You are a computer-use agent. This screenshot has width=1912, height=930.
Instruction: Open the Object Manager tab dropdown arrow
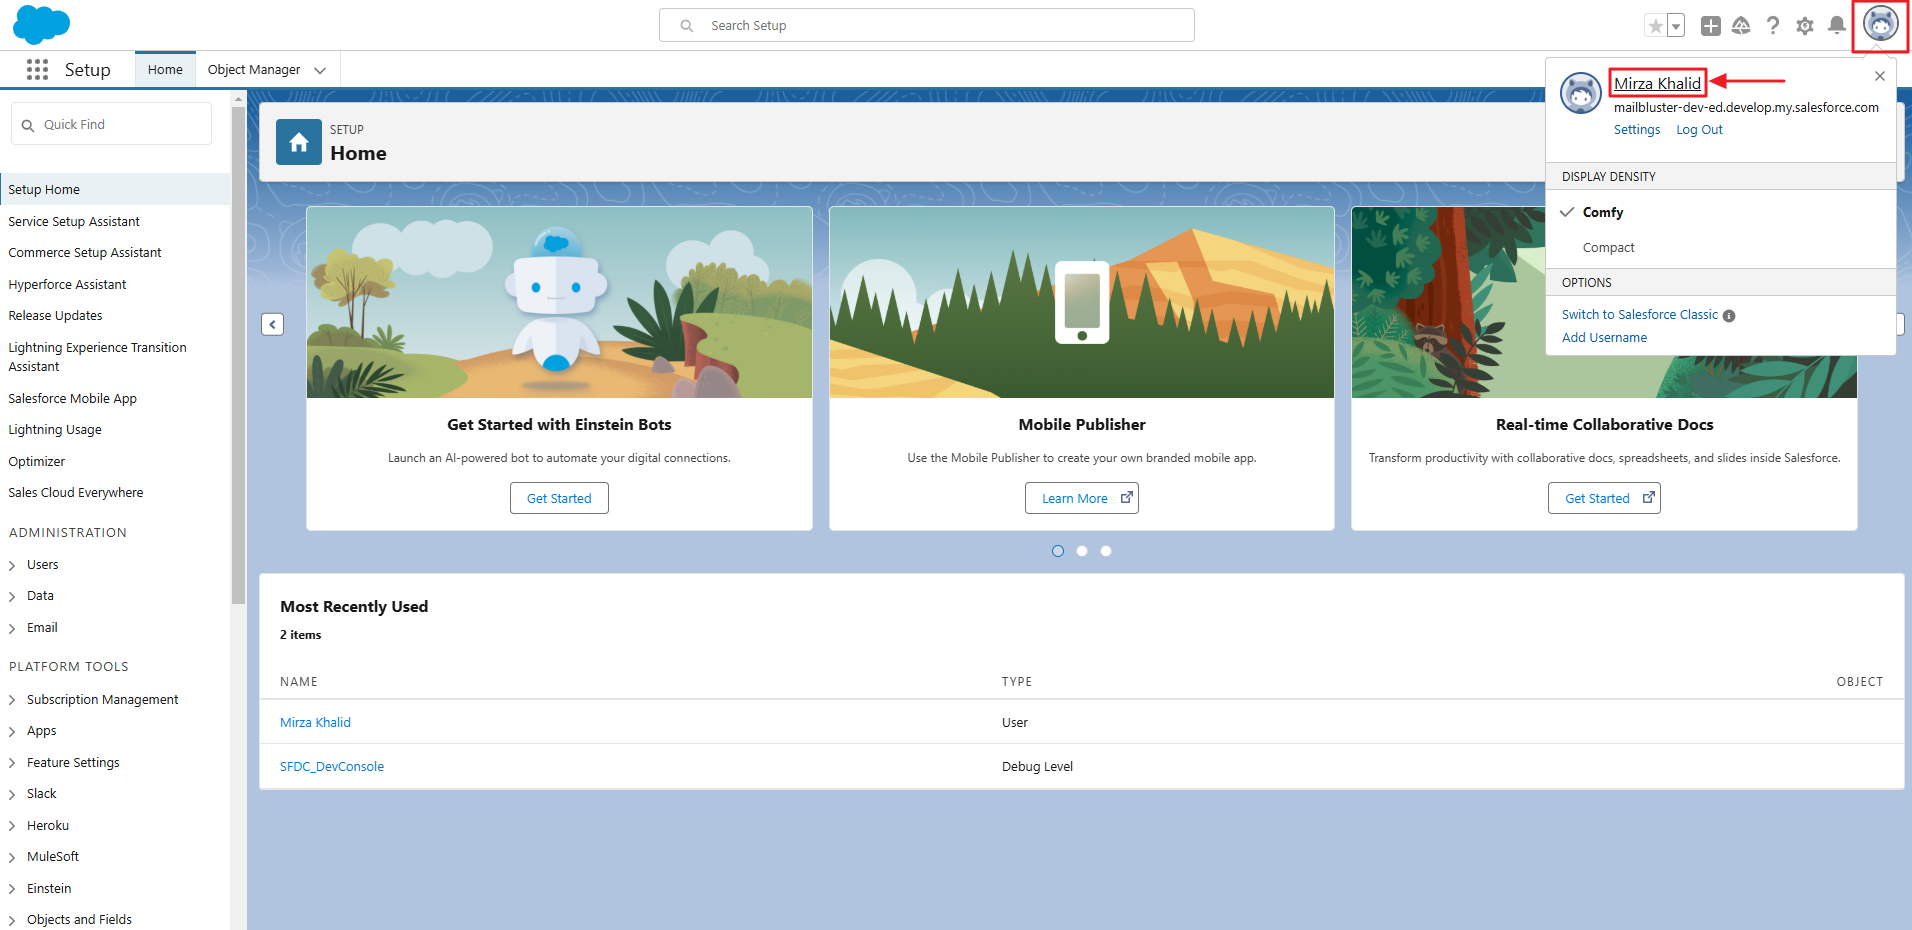tap(320, 70)
